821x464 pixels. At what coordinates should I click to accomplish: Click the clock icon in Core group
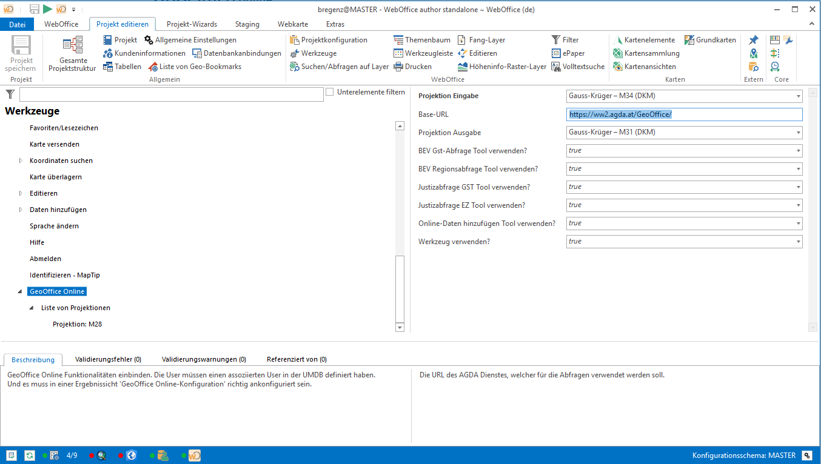coord(775,67)
